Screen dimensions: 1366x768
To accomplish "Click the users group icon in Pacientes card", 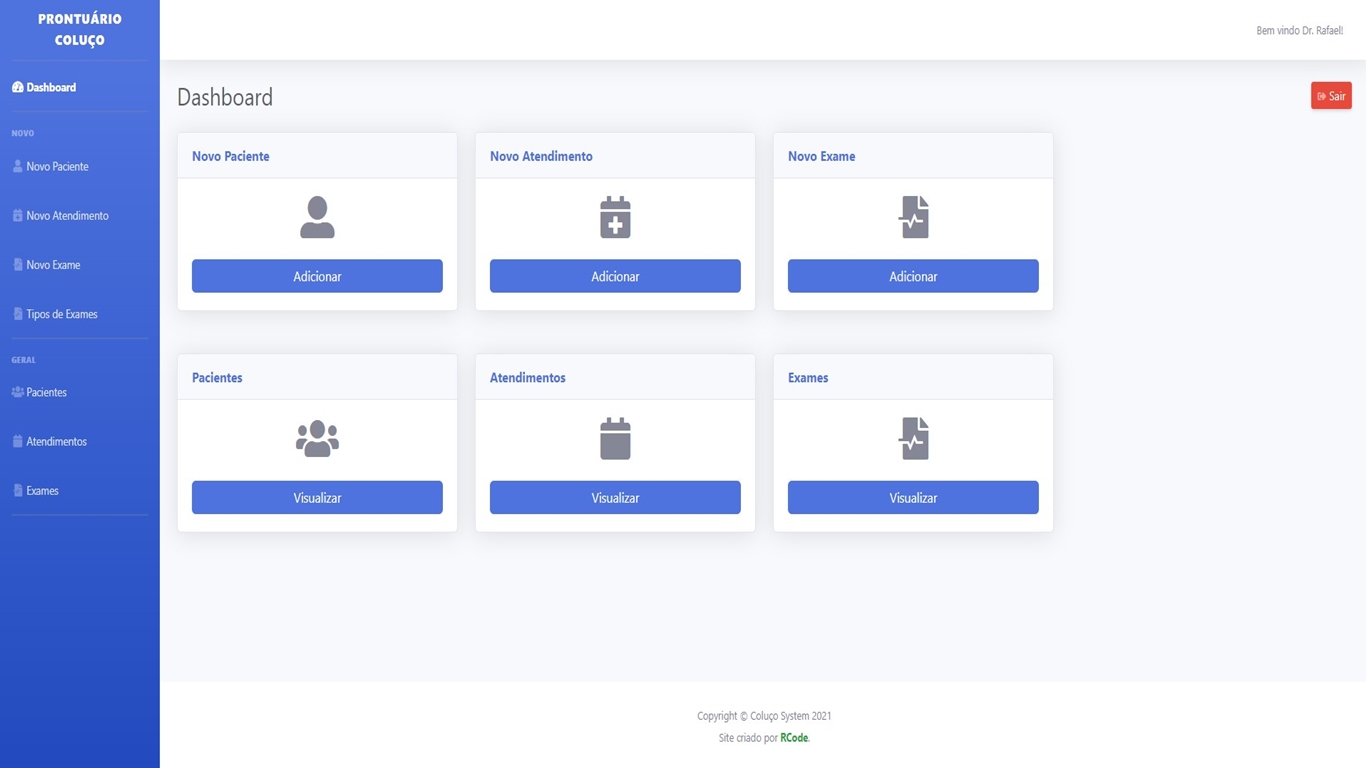I will click(x=317, y=438).
